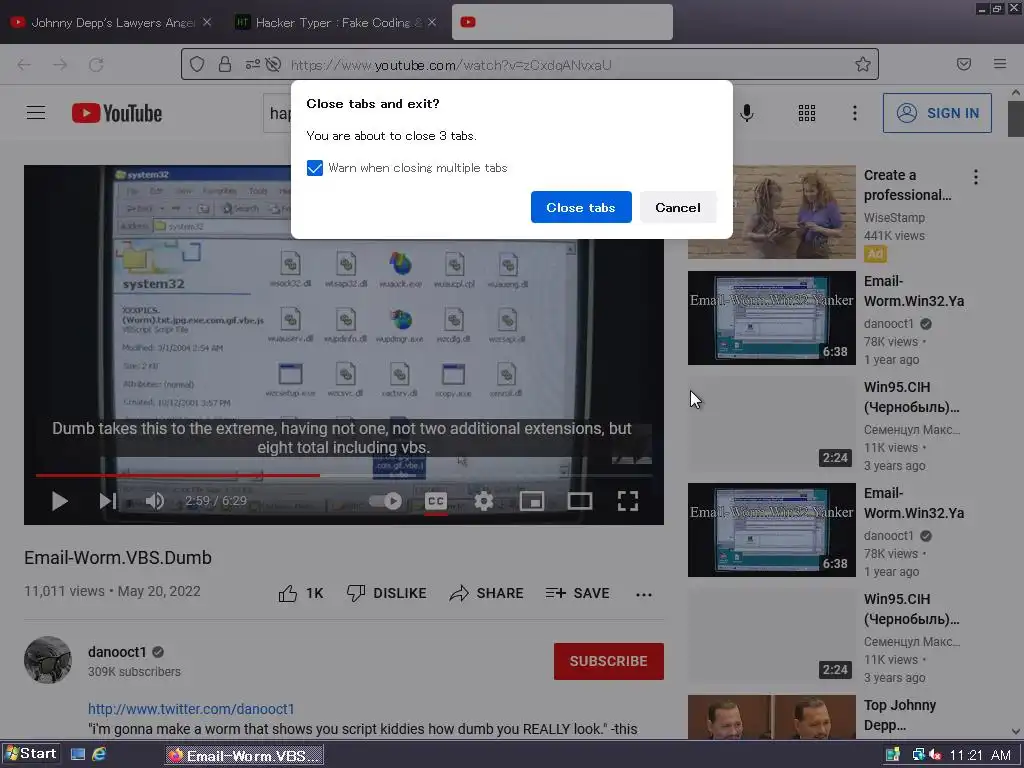Click the SIGN IN button

click(937, 113)
